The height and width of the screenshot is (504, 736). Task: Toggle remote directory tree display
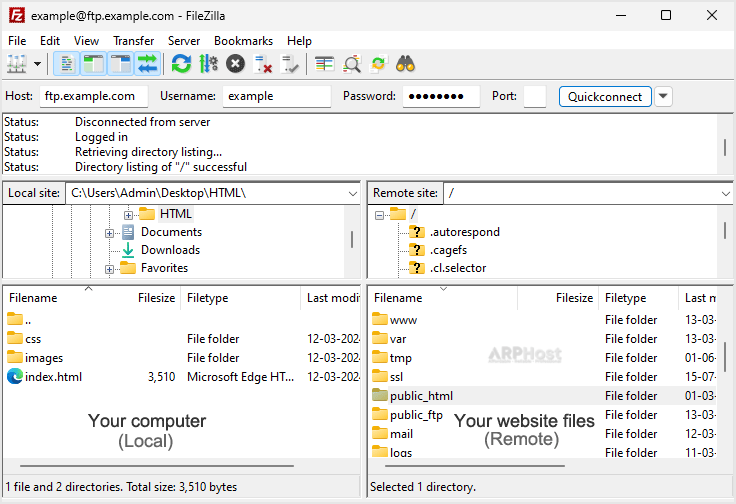point(121,64)
